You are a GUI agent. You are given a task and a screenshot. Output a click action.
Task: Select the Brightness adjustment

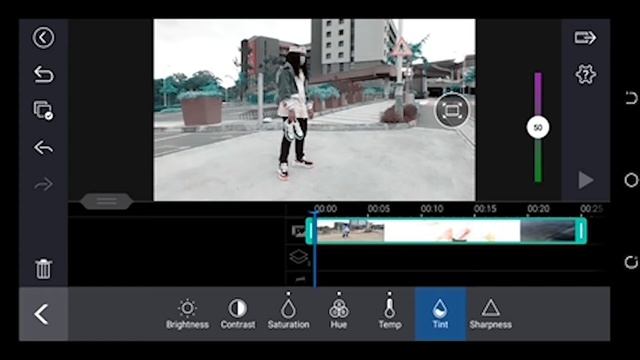pos(187,314)
